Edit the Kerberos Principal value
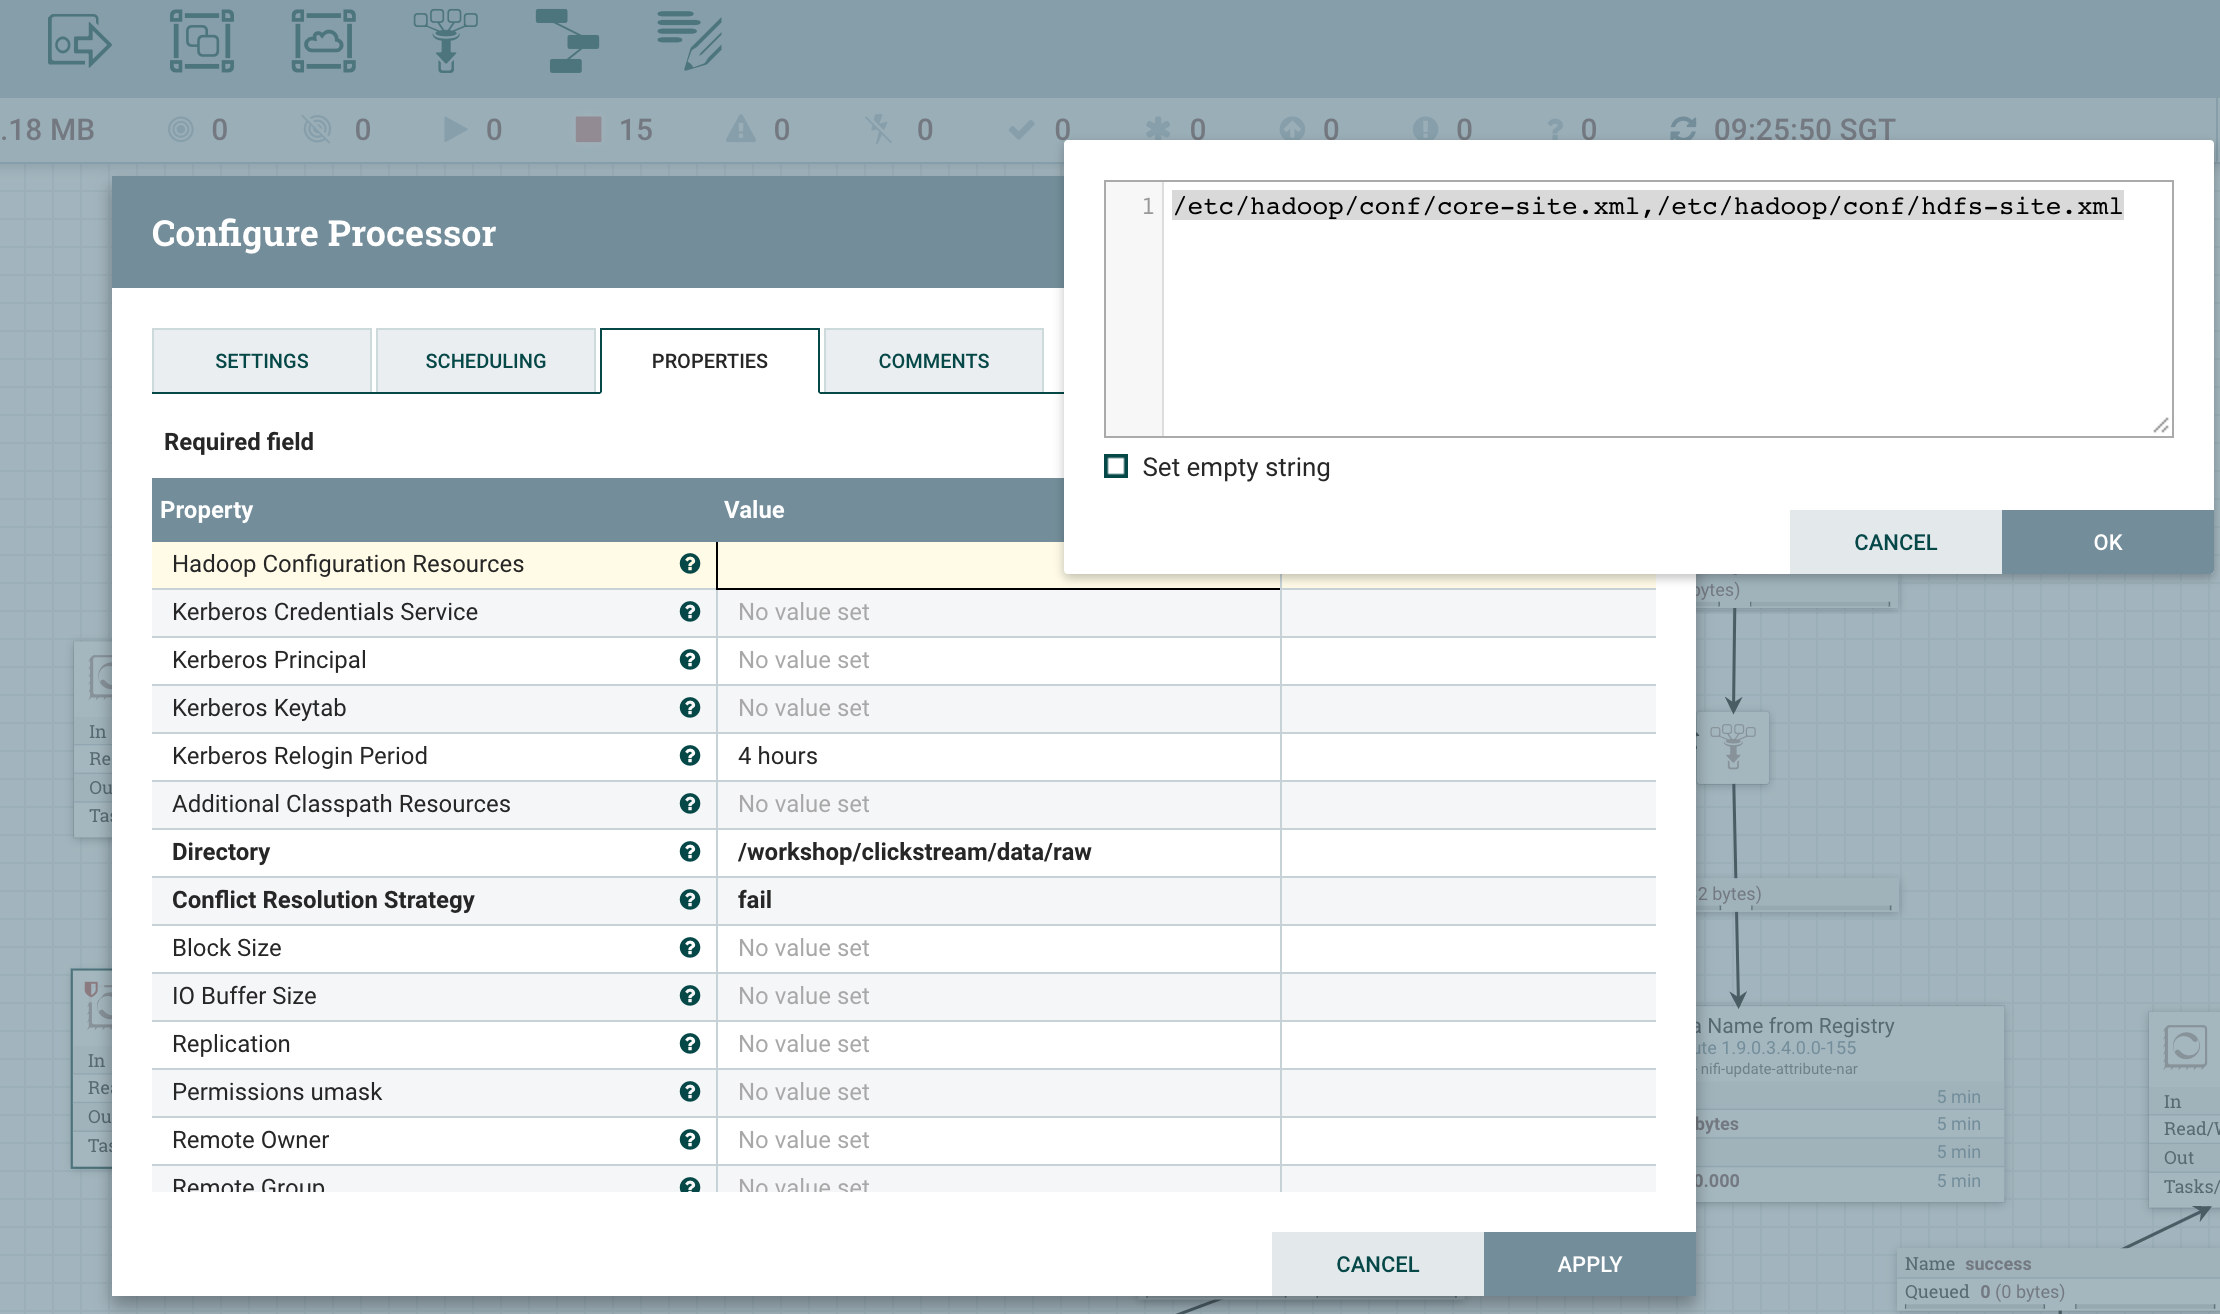The width and height of the screenshot is (2220, 1314). [999, 660]
